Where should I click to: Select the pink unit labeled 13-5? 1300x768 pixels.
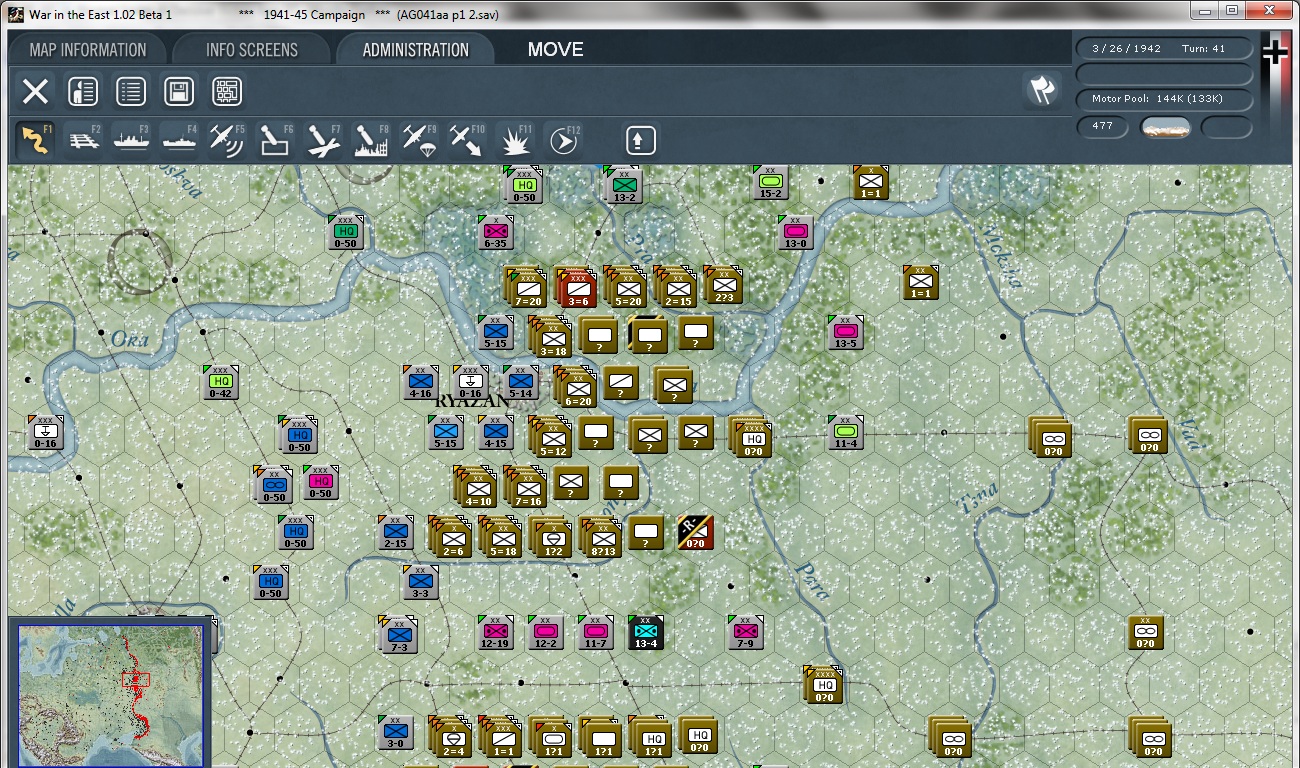pyautogui.click(x=845, y=333)
